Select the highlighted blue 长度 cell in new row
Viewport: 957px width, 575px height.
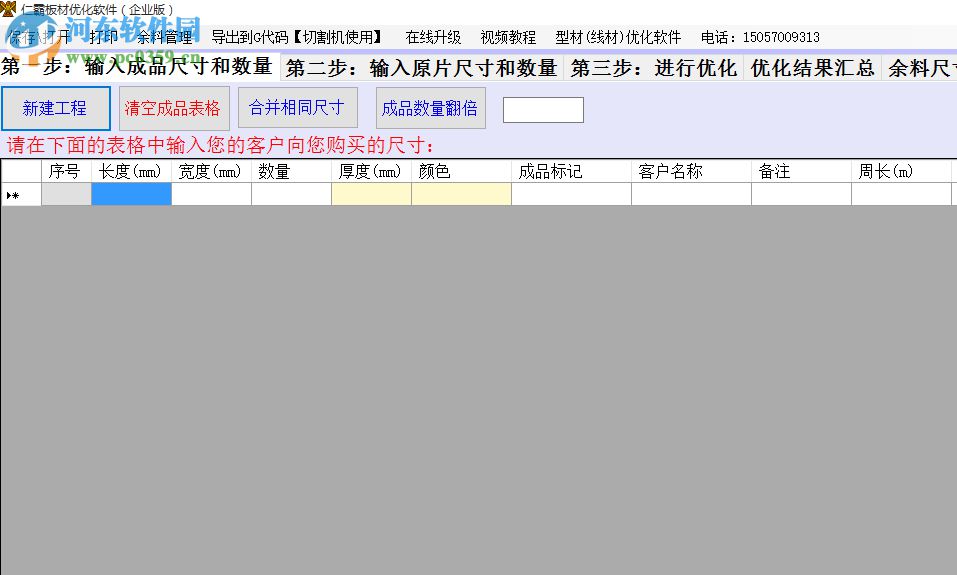click(x=131, y=194)
